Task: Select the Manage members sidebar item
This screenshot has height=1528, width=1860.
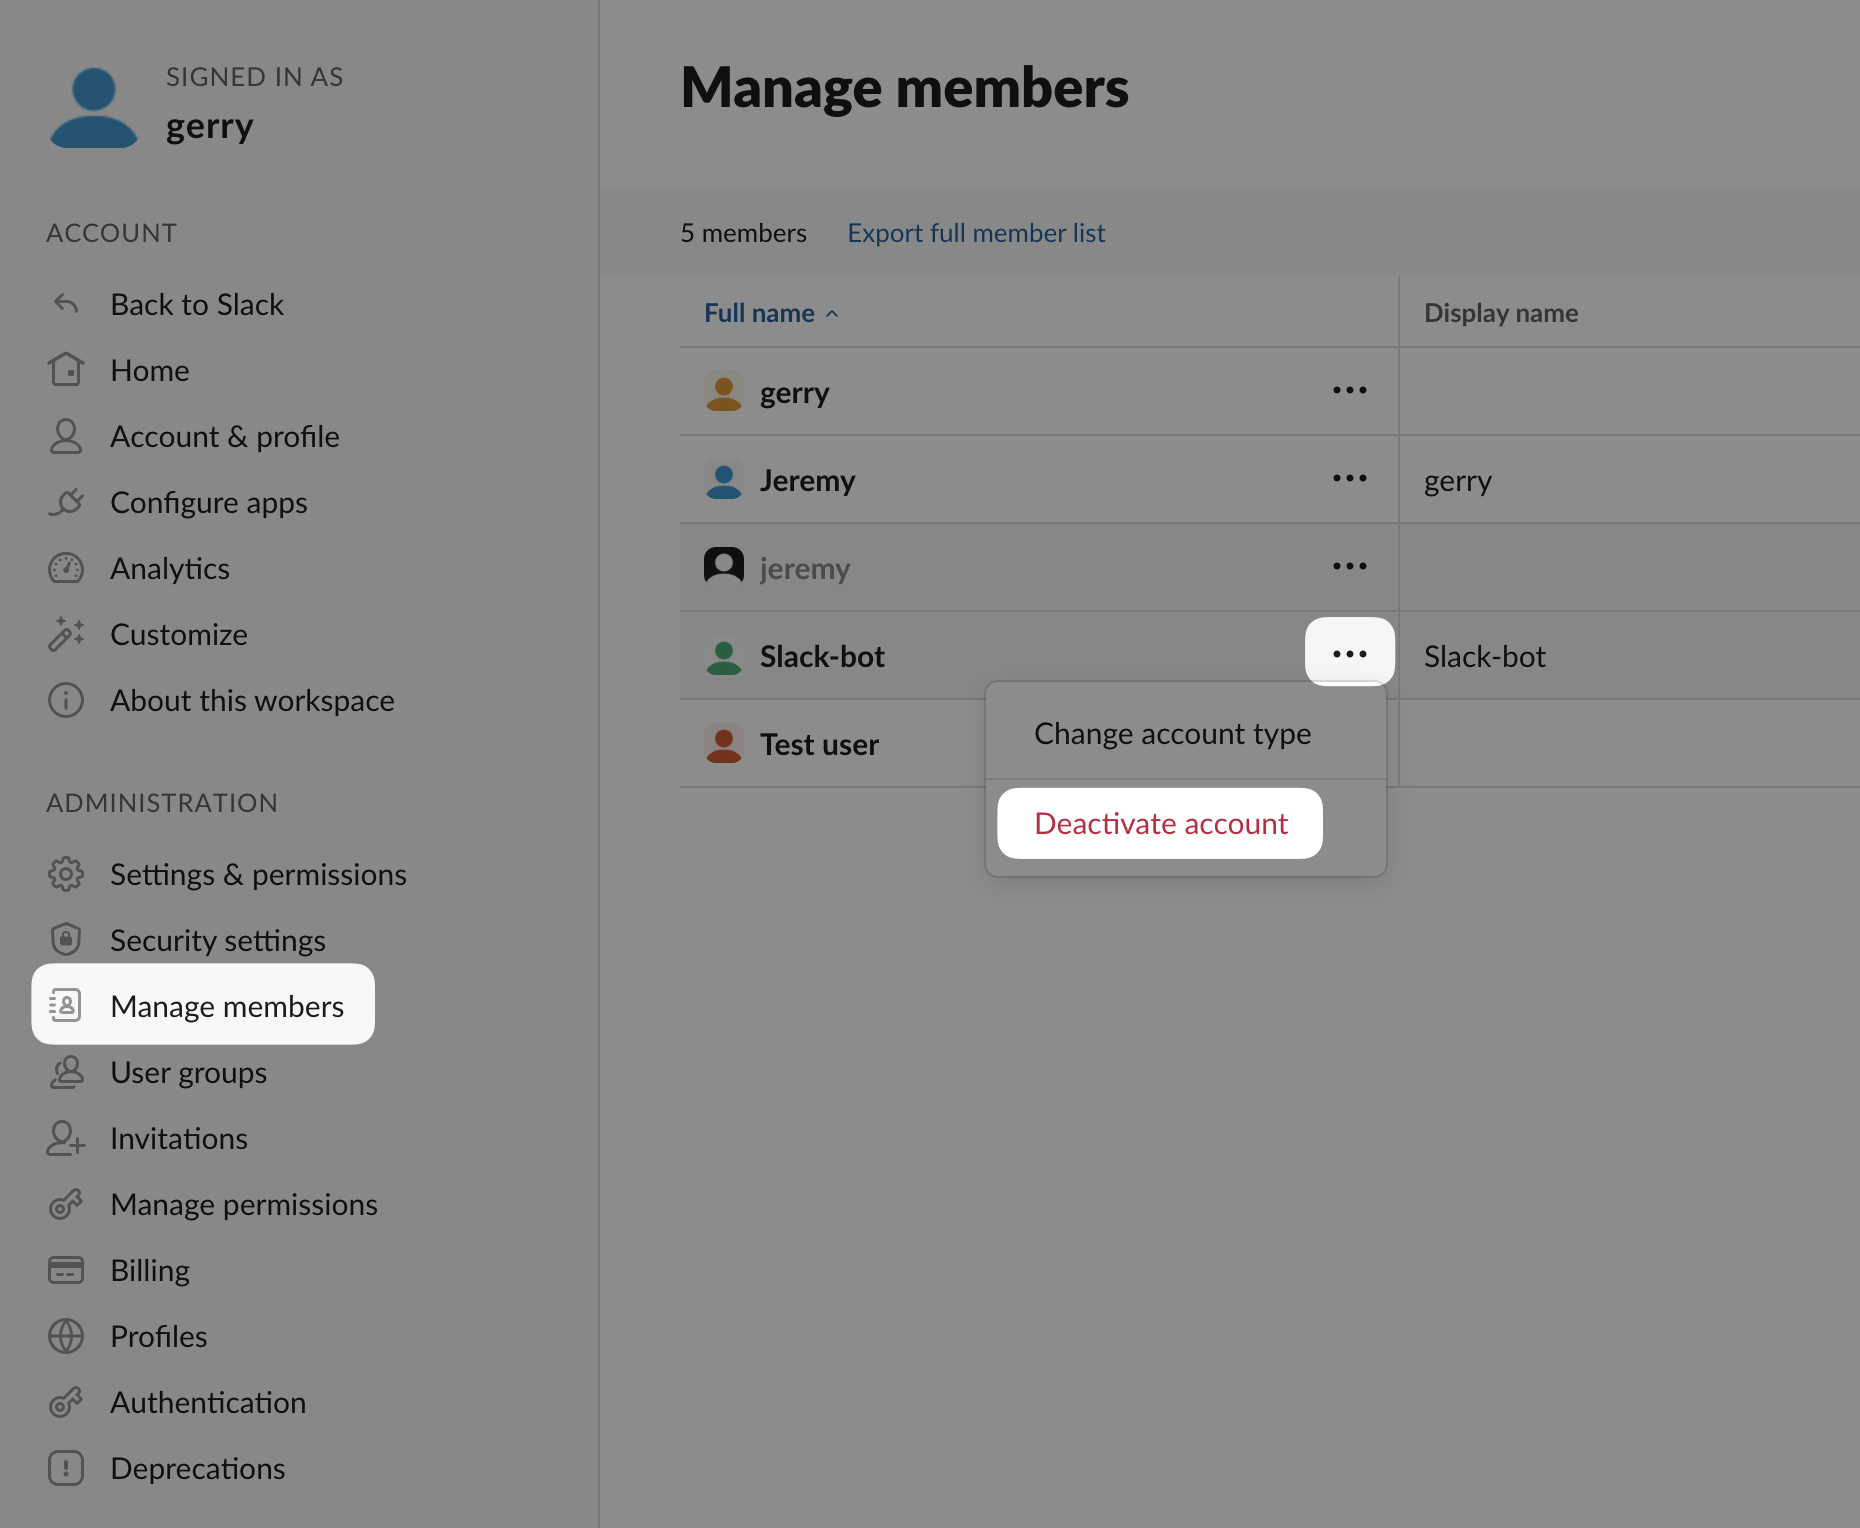Action: click(x=203, y=1004)
